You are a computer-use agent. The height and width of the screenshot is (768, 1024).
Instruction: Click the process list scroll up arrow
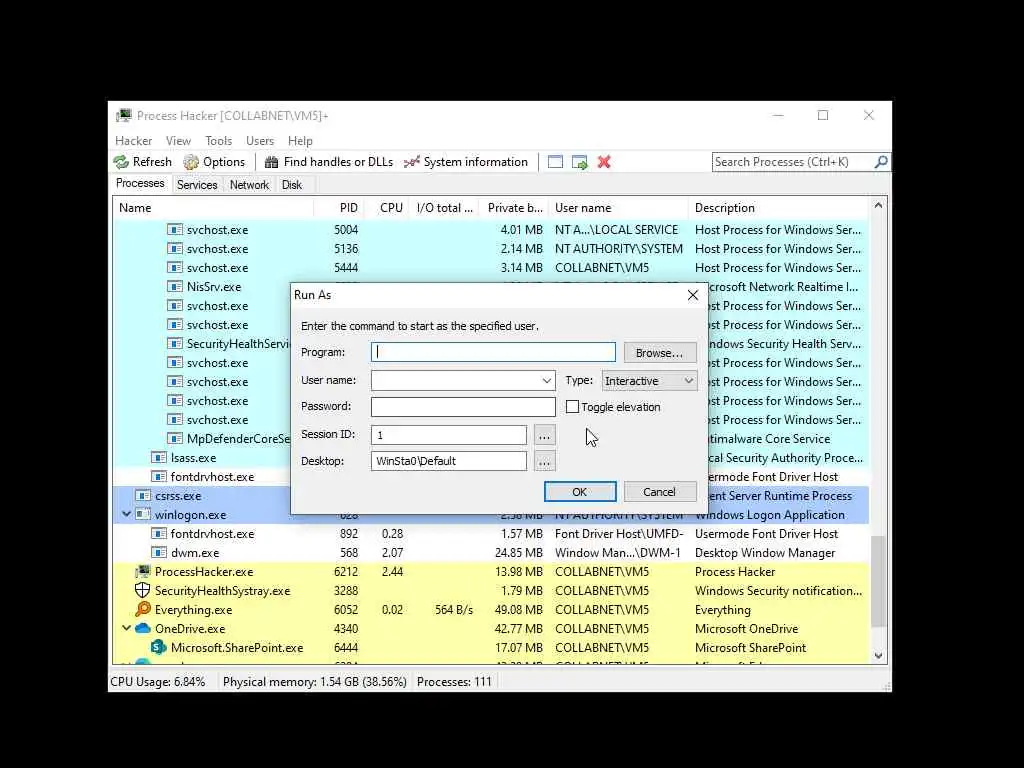tap(878, 206)
